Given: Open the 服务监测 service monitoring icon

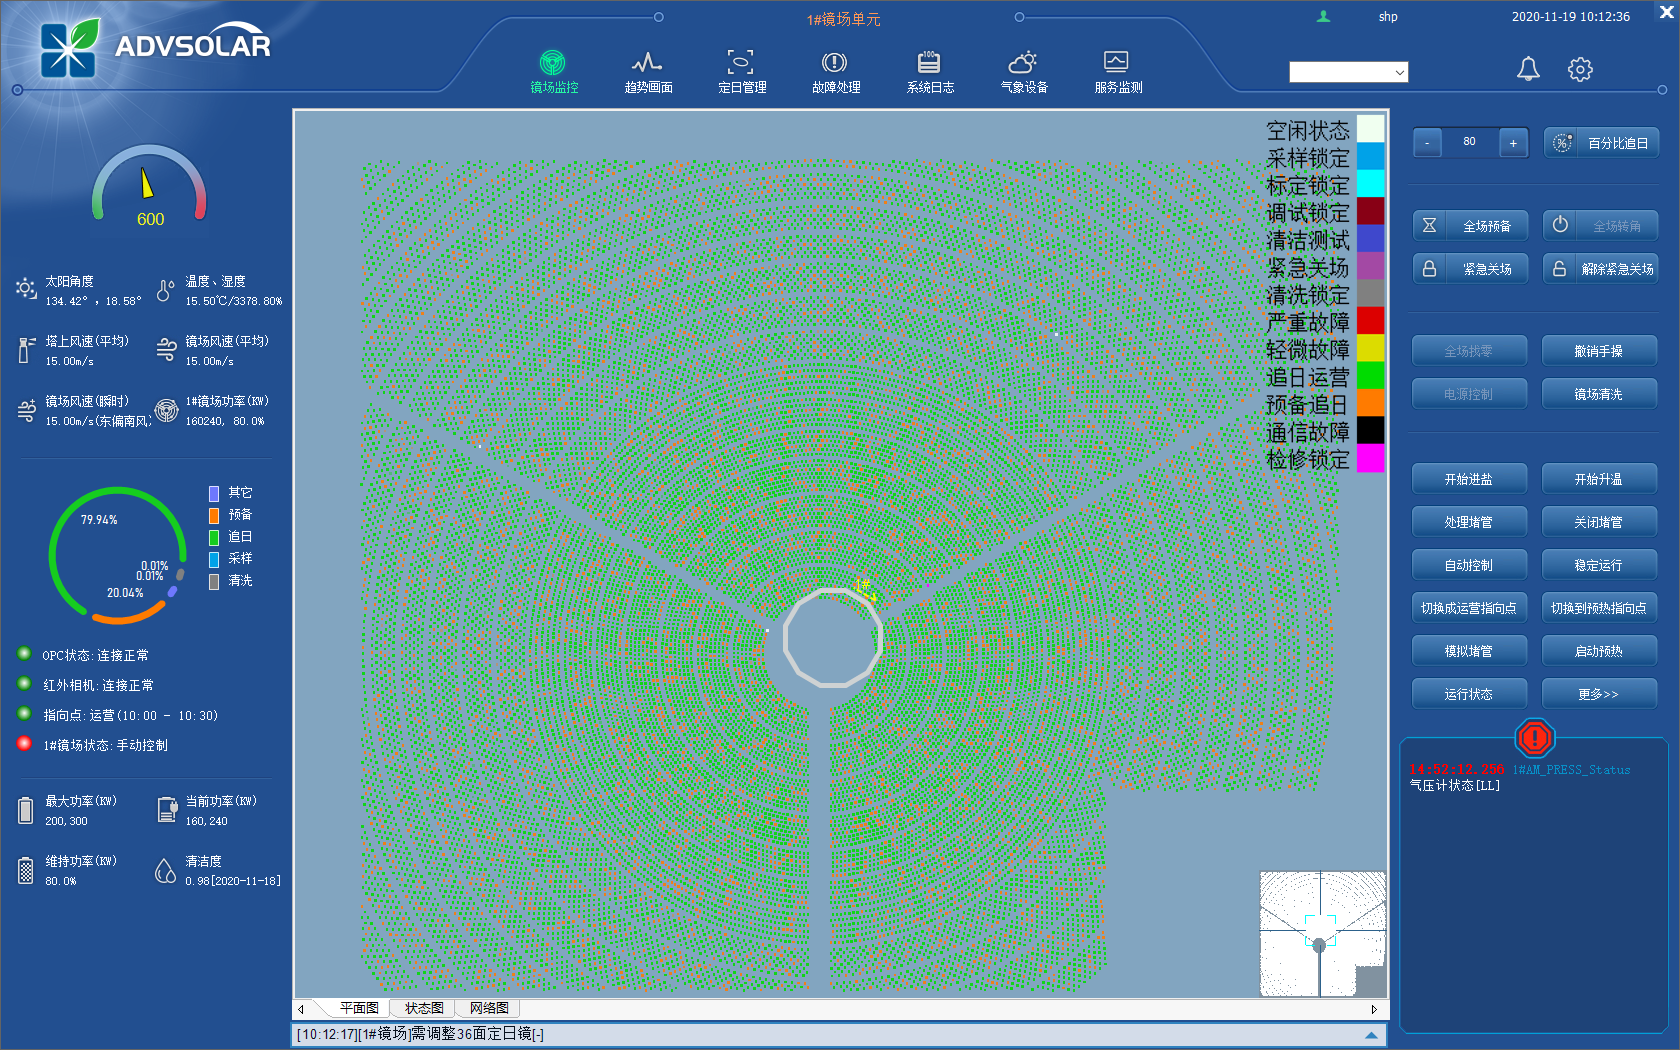Looking at the screenshot, I should click(1117, 63).
